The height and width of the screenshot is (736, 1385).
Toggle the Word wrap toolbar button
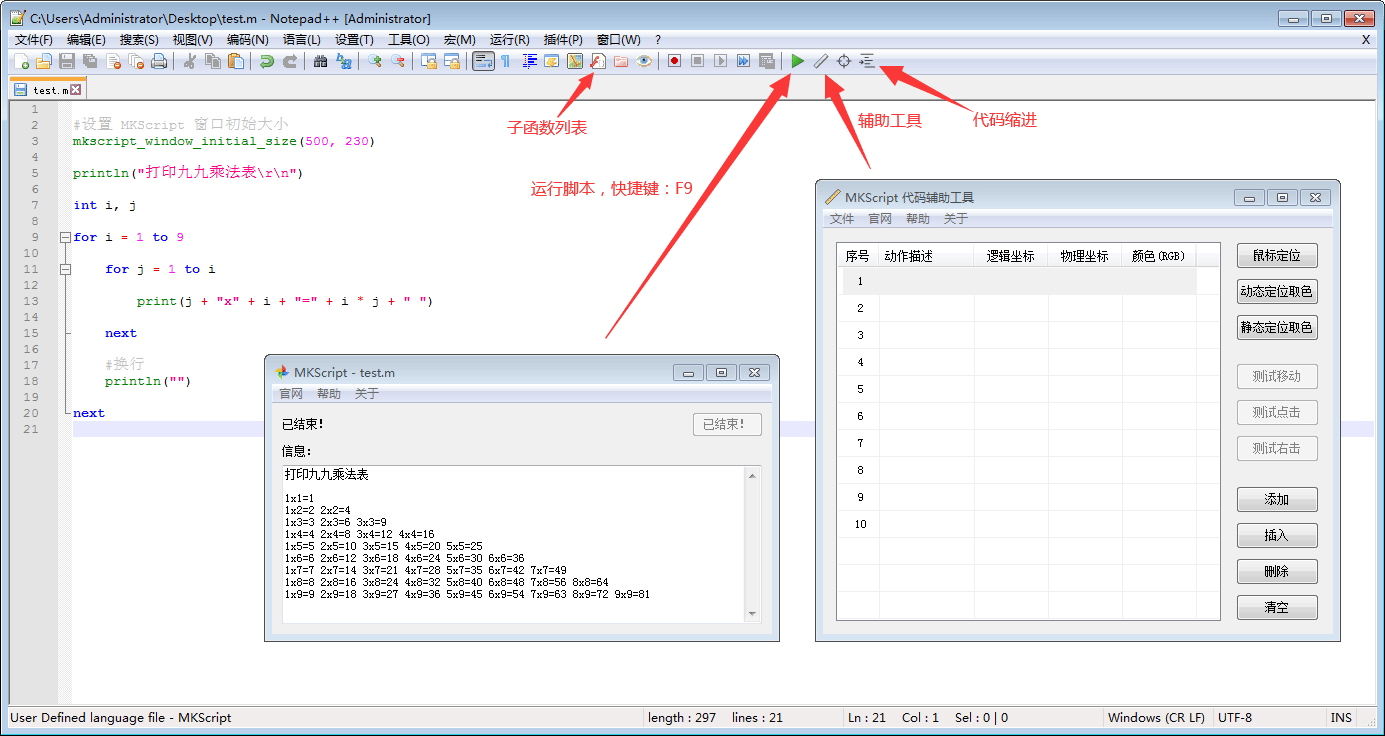[482, 61]
